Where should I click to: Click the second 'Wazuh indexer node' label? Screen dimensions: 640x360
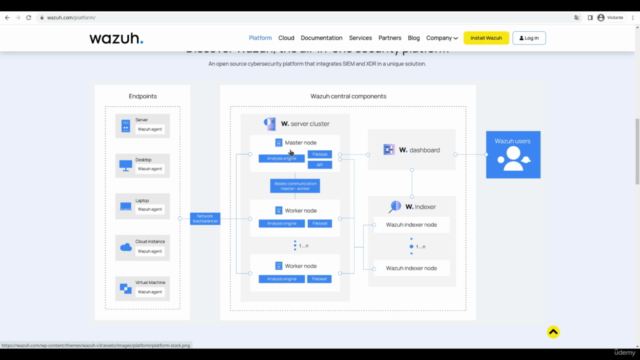(411, 268)
